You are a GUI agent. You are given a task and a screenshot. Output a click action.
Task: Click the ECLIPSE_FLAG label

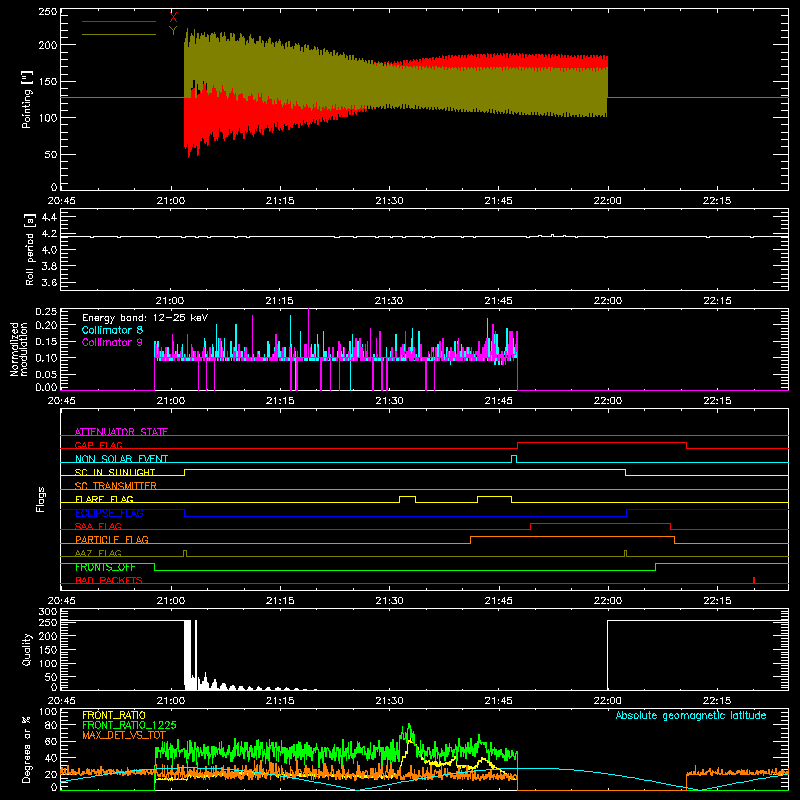109,513
